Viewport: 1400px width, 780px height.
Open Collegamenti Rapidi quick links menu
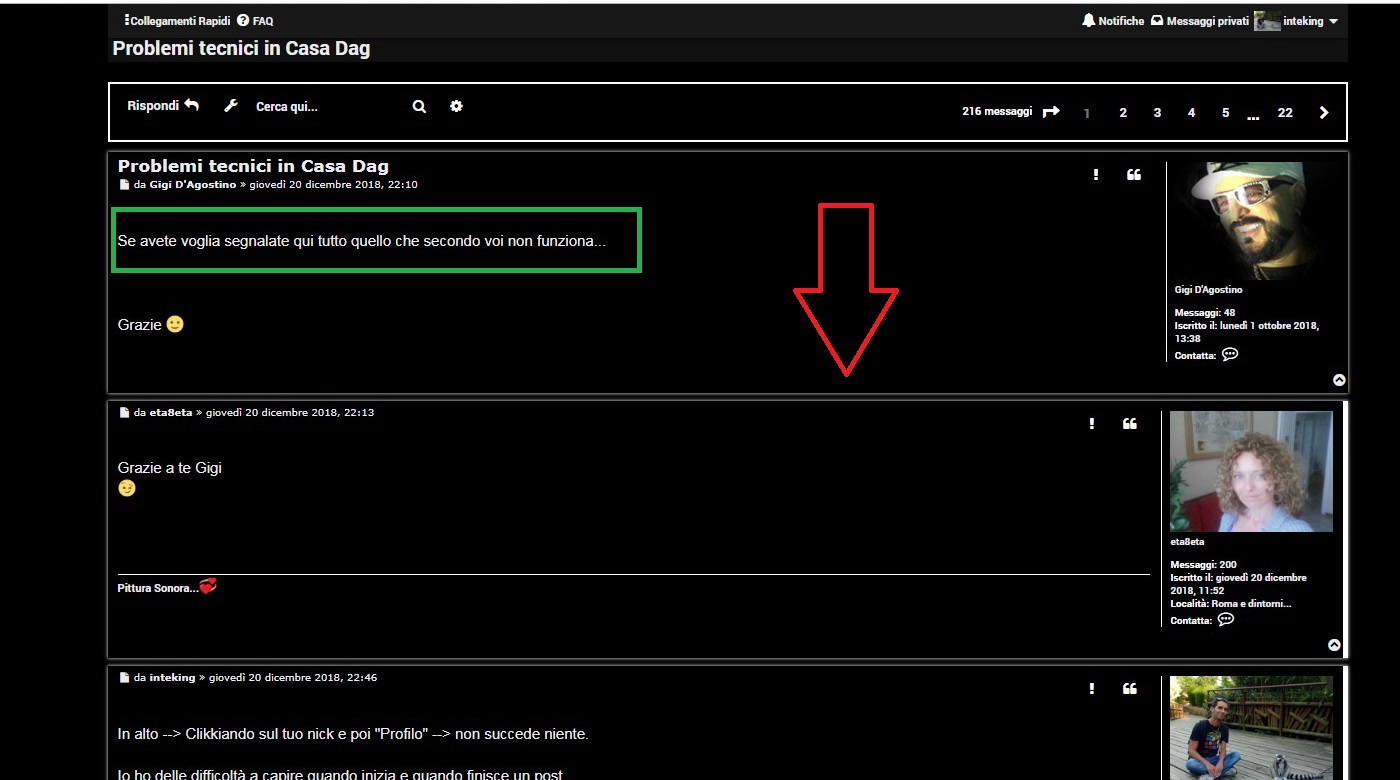pos(176,21)
